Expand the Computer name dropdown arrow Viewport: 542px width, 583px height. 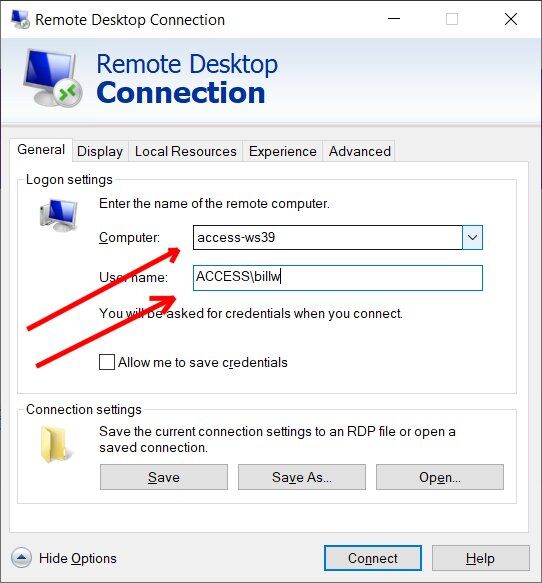click(472, 237)
